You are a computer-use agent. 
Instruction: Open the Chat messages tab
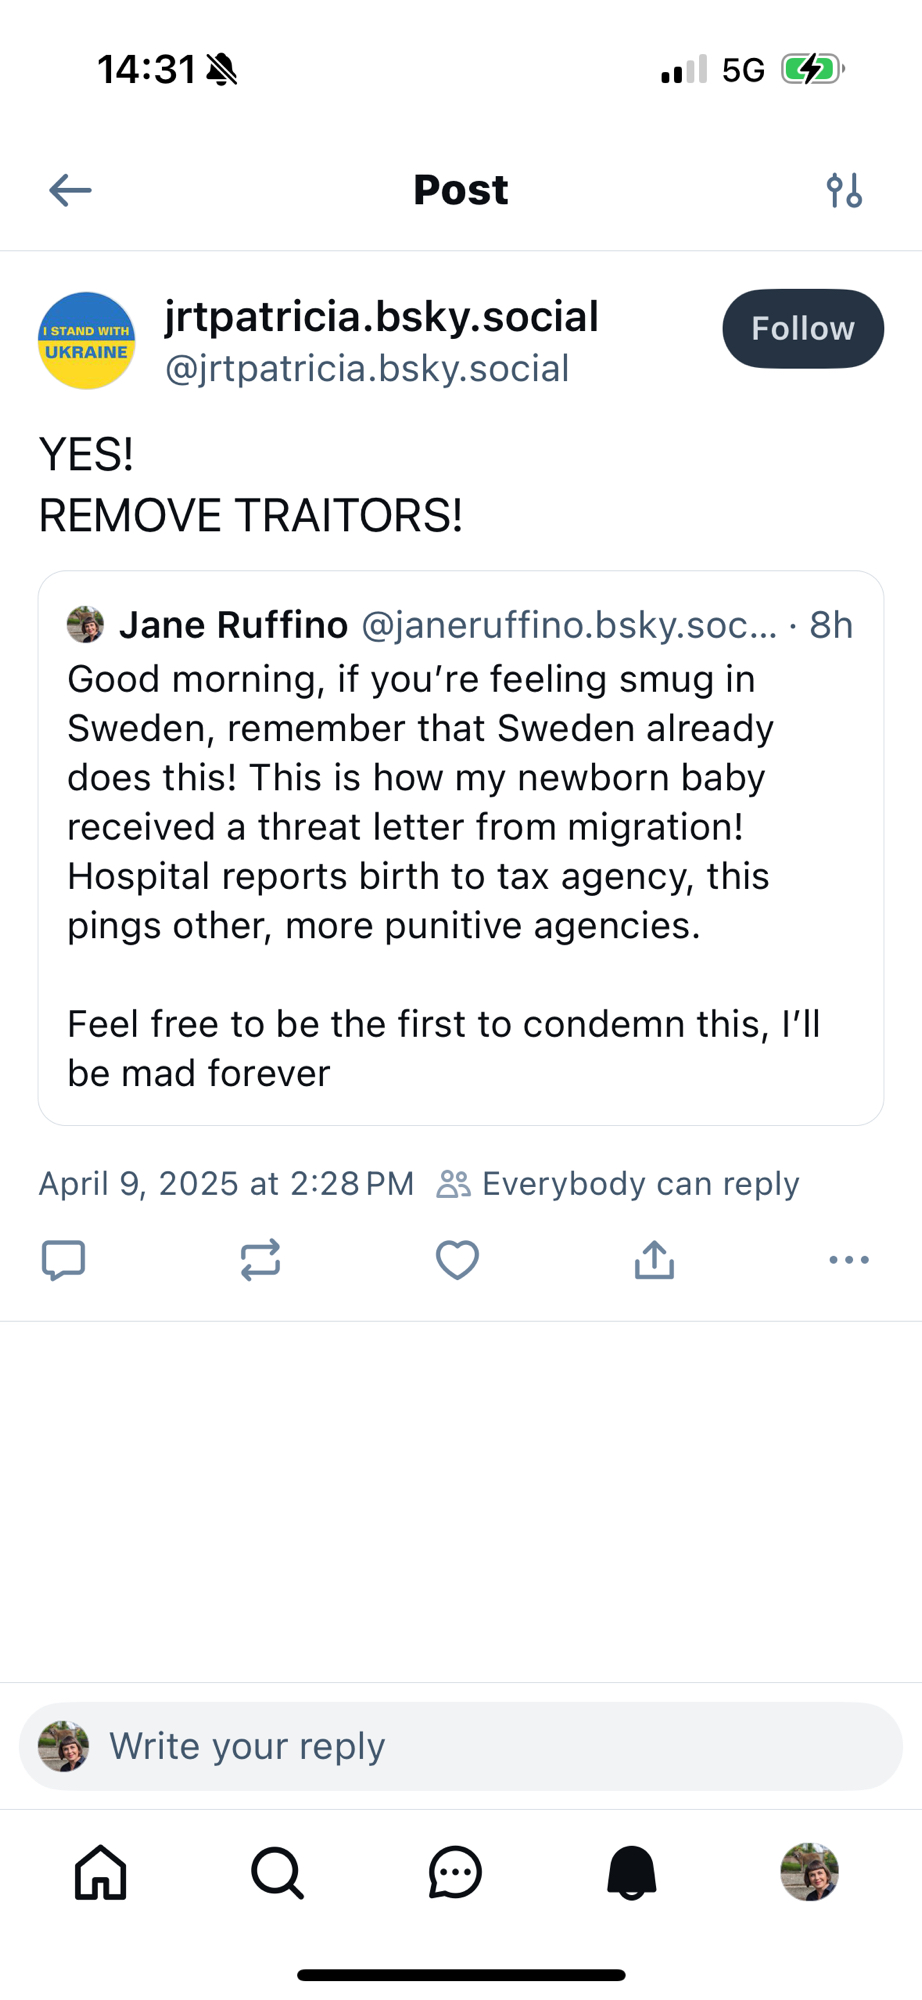coord(455,1872)
